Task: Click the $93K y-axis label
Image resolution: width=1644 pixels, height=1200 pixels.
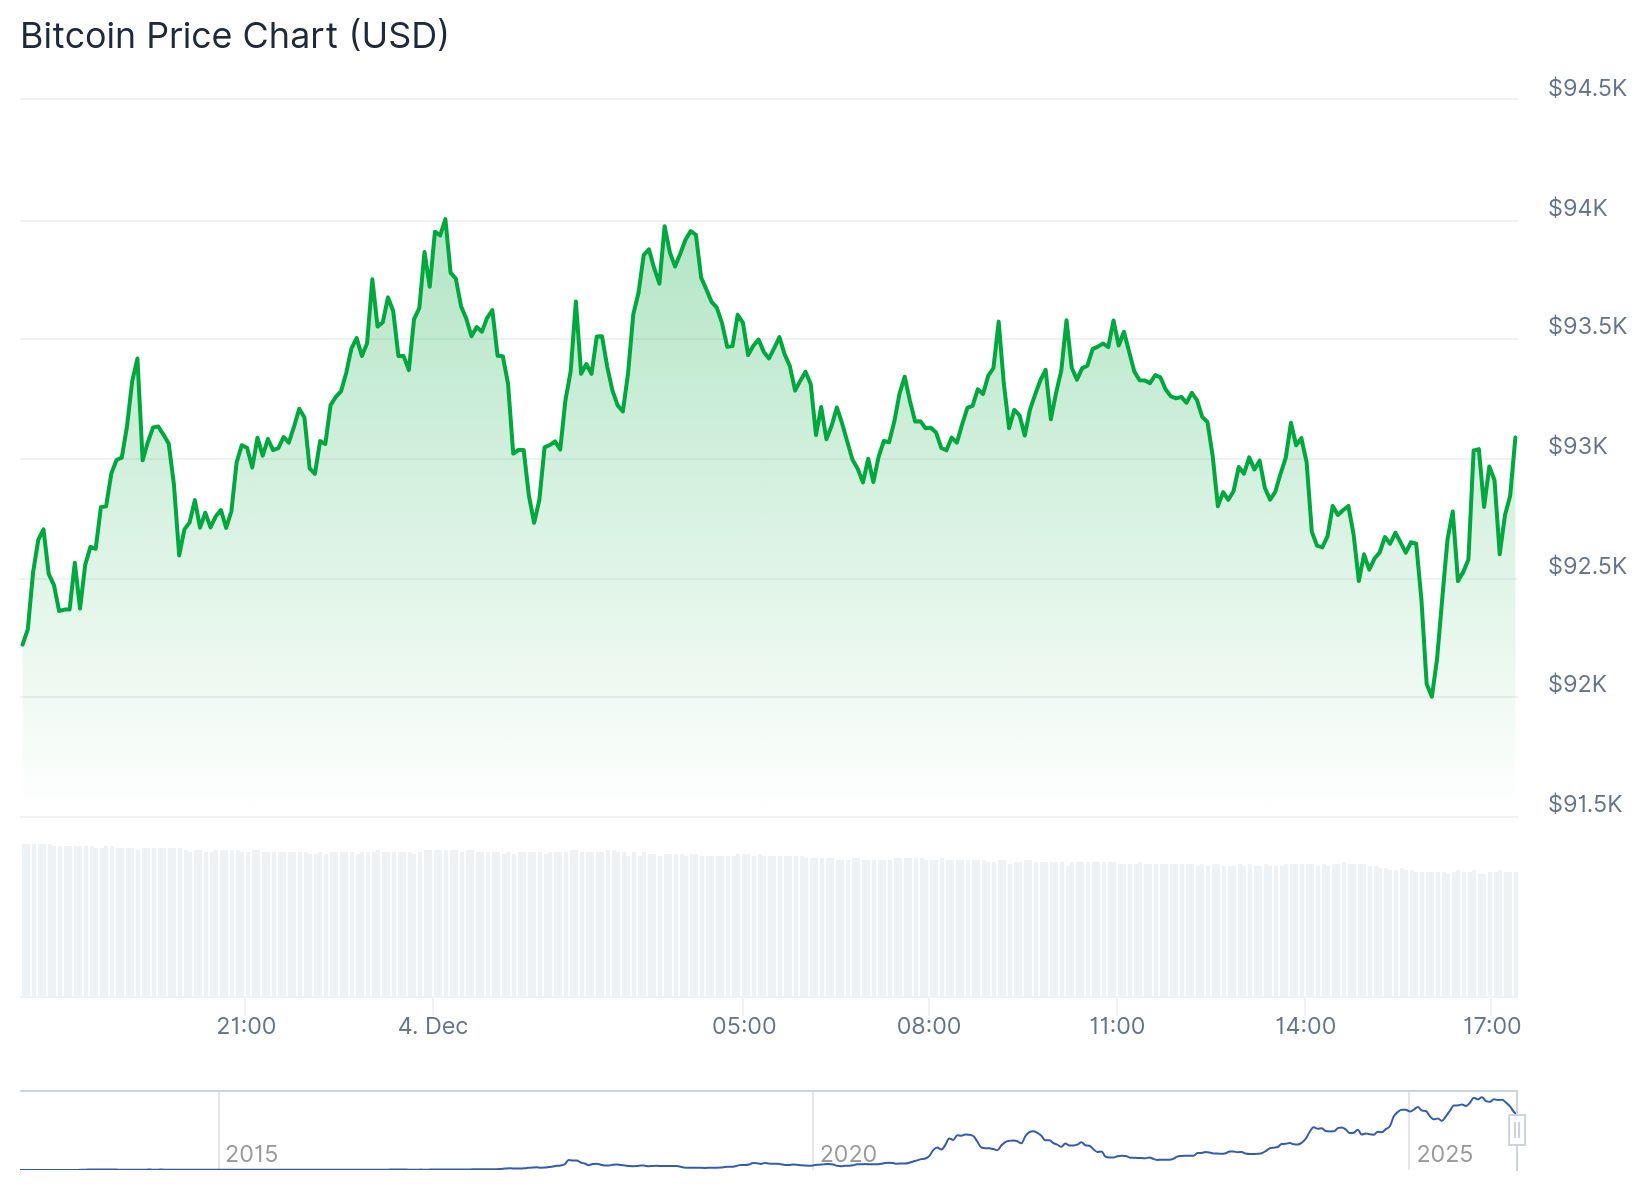Action: click(x=1577, y=446)
